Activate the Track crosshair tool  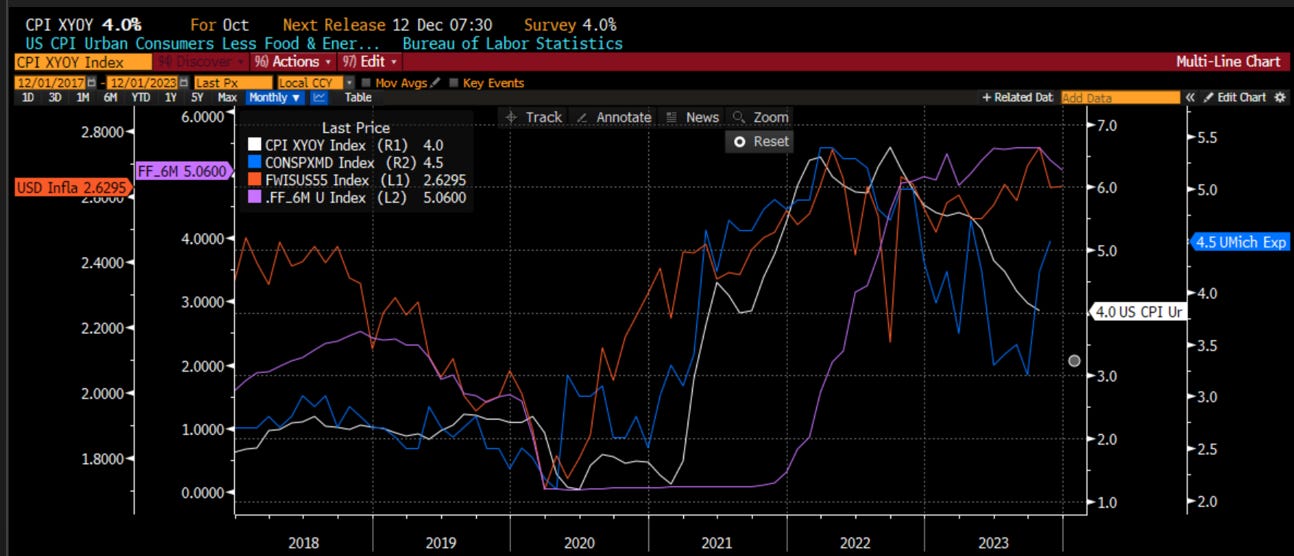pyautogui.click(x=534, y=117)
